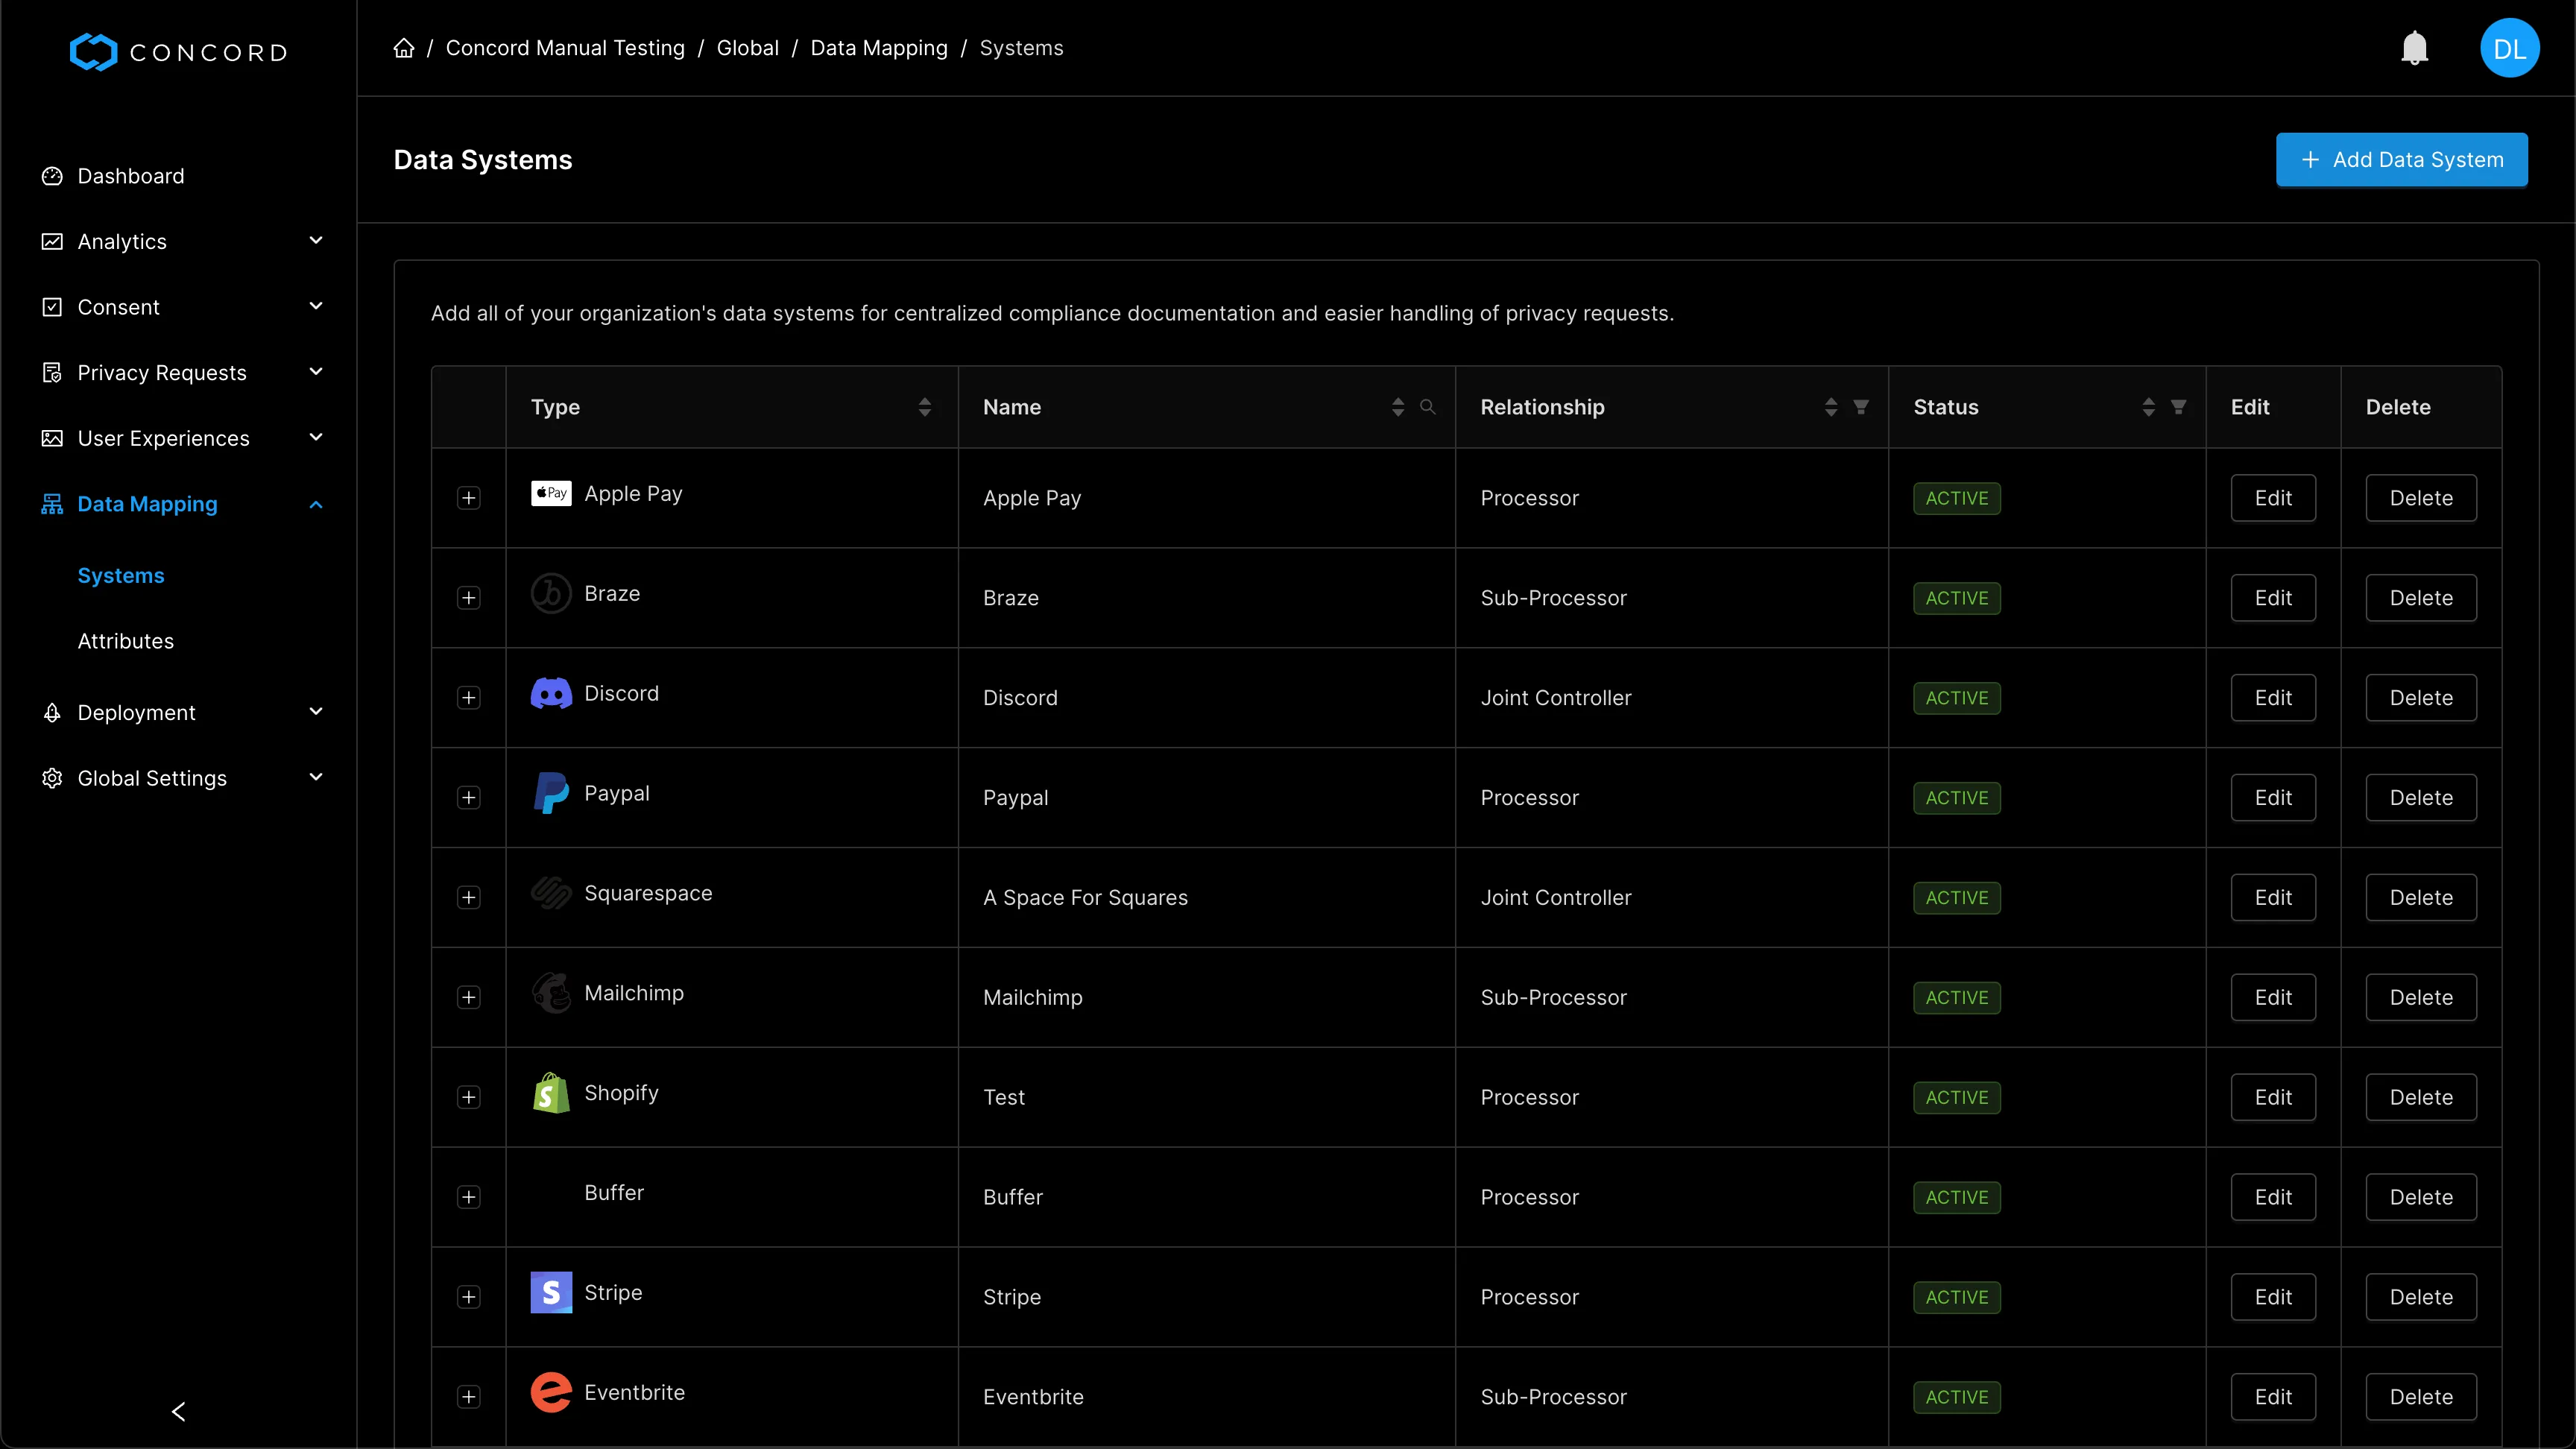Select Attributes in the sidebar

click(126, 641)
